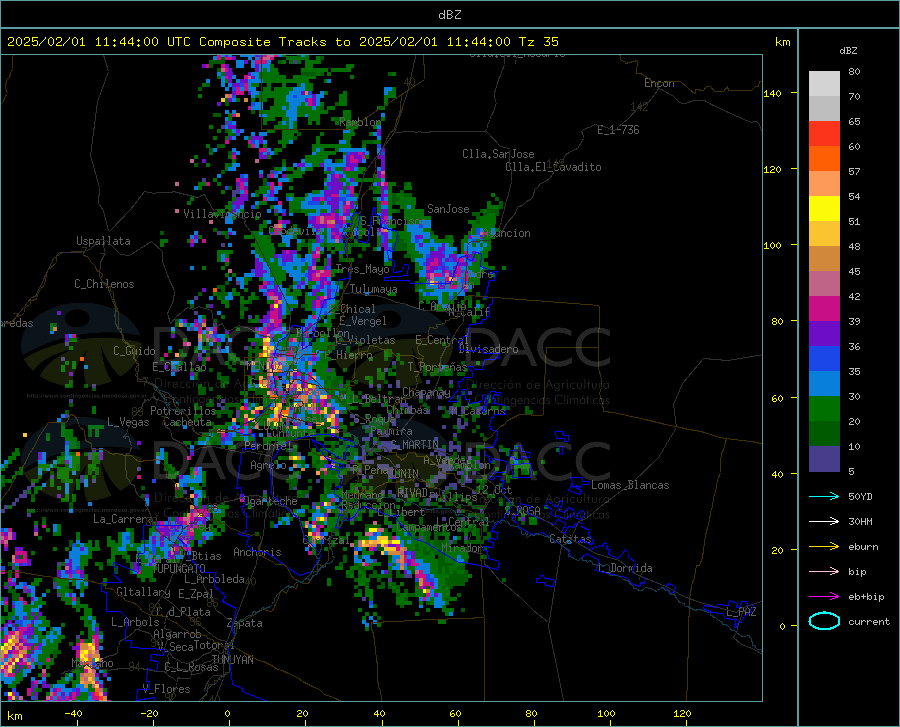Viewport: 900px width, 727px height.
Task: Pick the bright green swatch in dBZ scale
Action: 824,409
